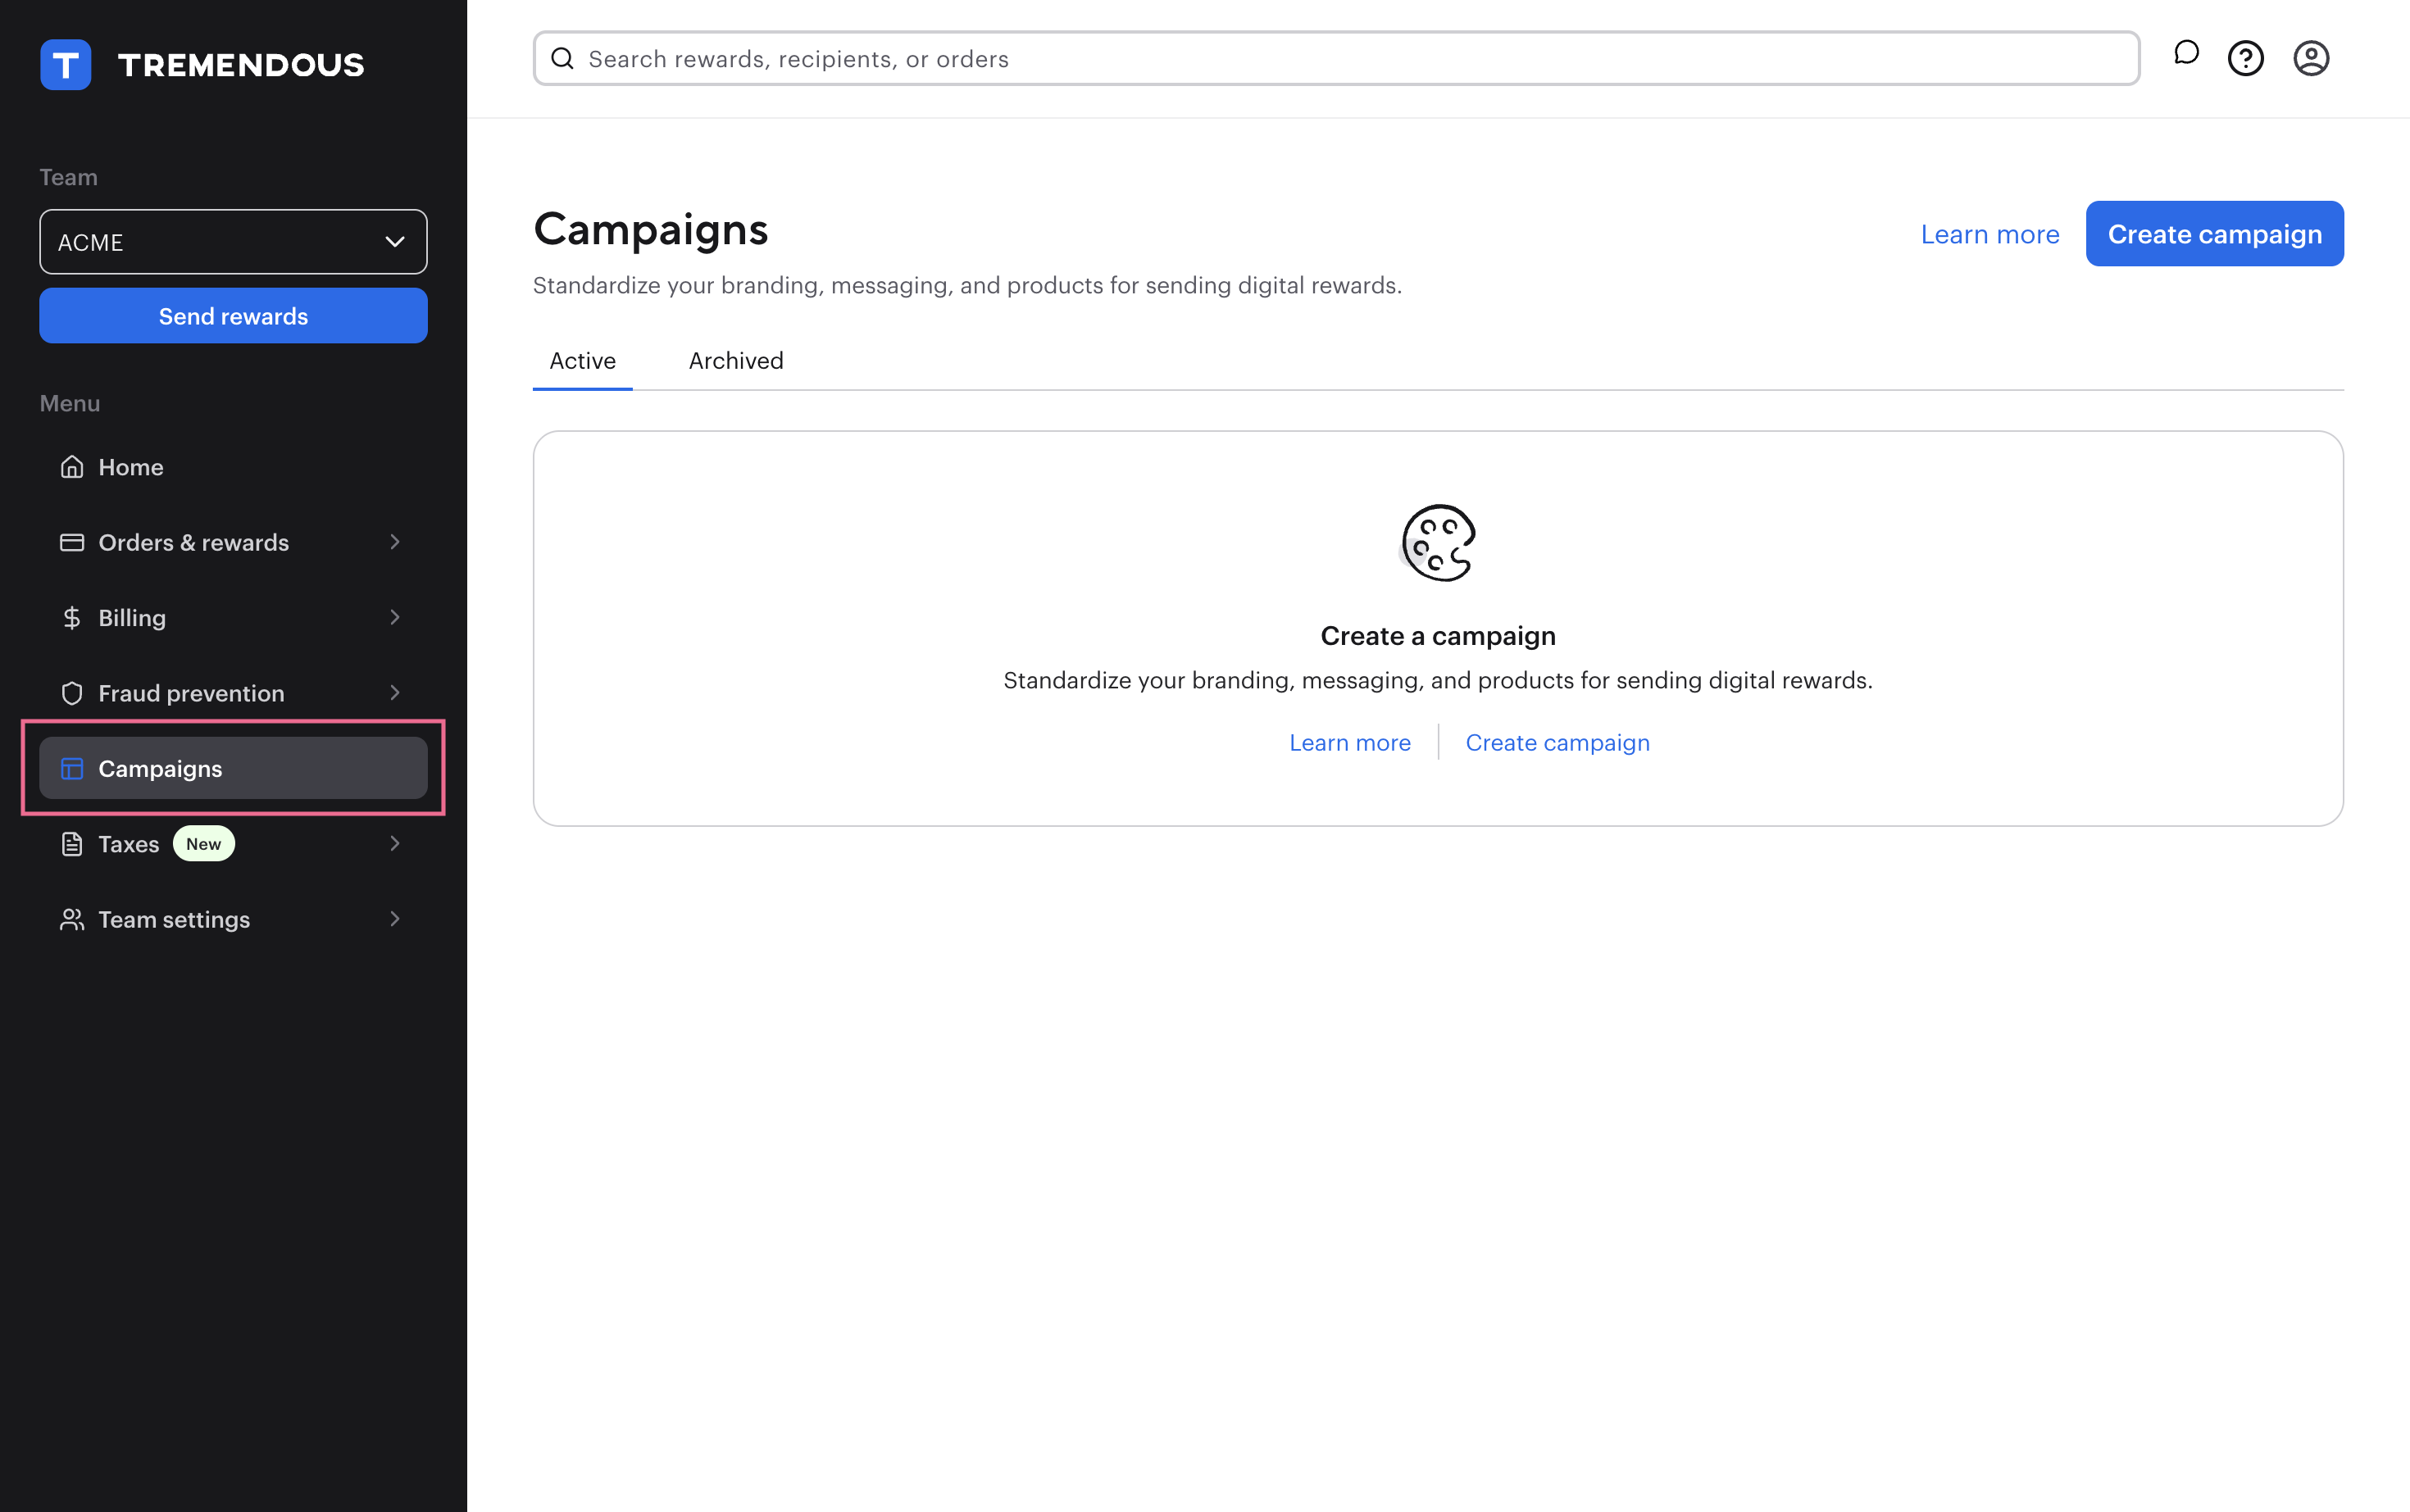Expand the Fraud prevention chevron
Image resolution: width=2410 pixels, height=1512 pixels.
tap(395, 692)
